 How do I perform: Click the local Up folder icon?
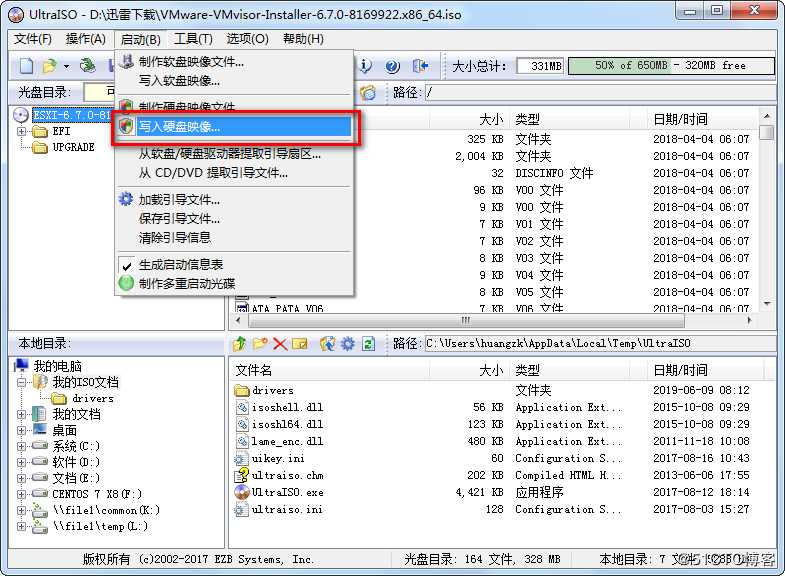coord(240,343)
